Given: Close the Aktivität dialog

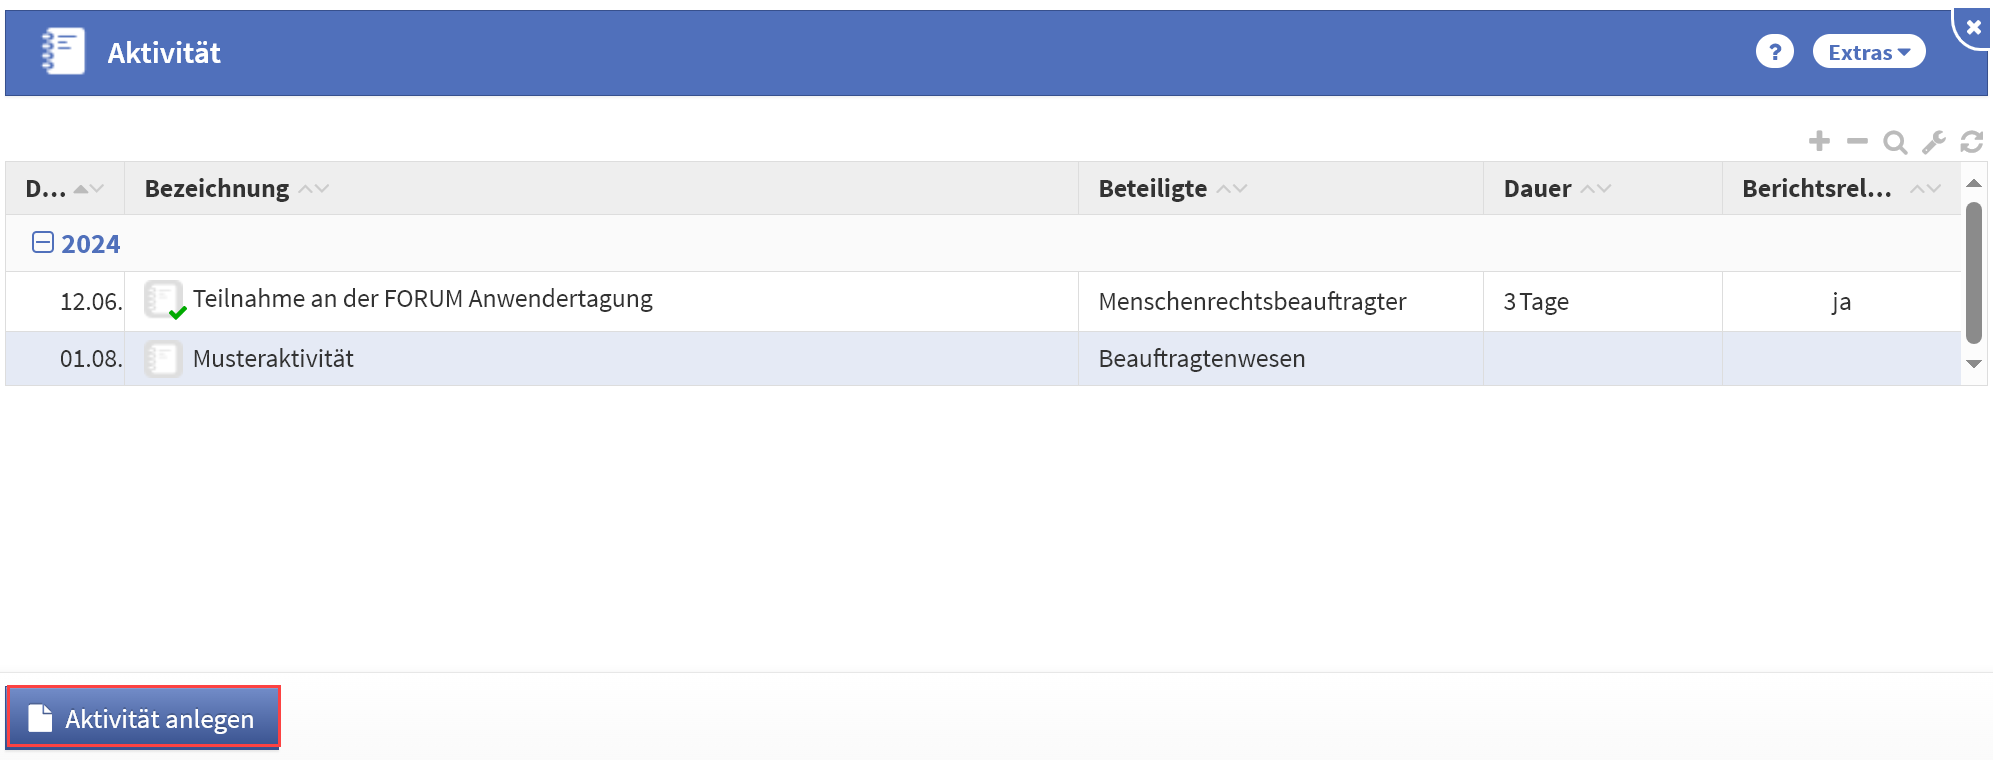Looking at the screenshot, I should click(1973, 27).
